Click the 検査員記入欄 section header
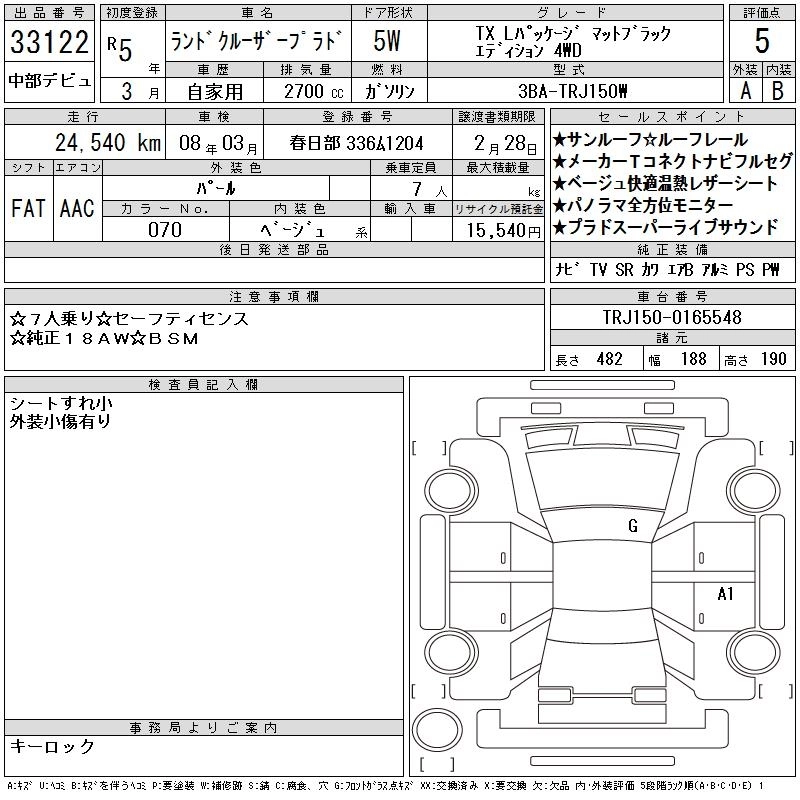800x800 pixels. coord(204,385)
